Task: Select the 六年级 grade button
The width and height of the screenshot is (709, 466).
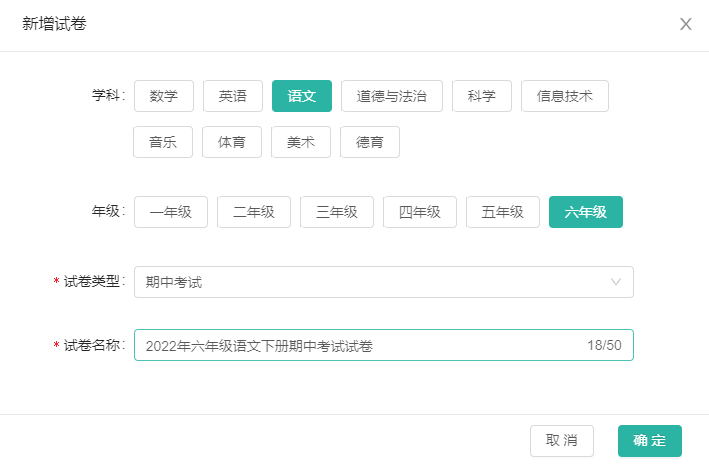Action: (586, 212)
